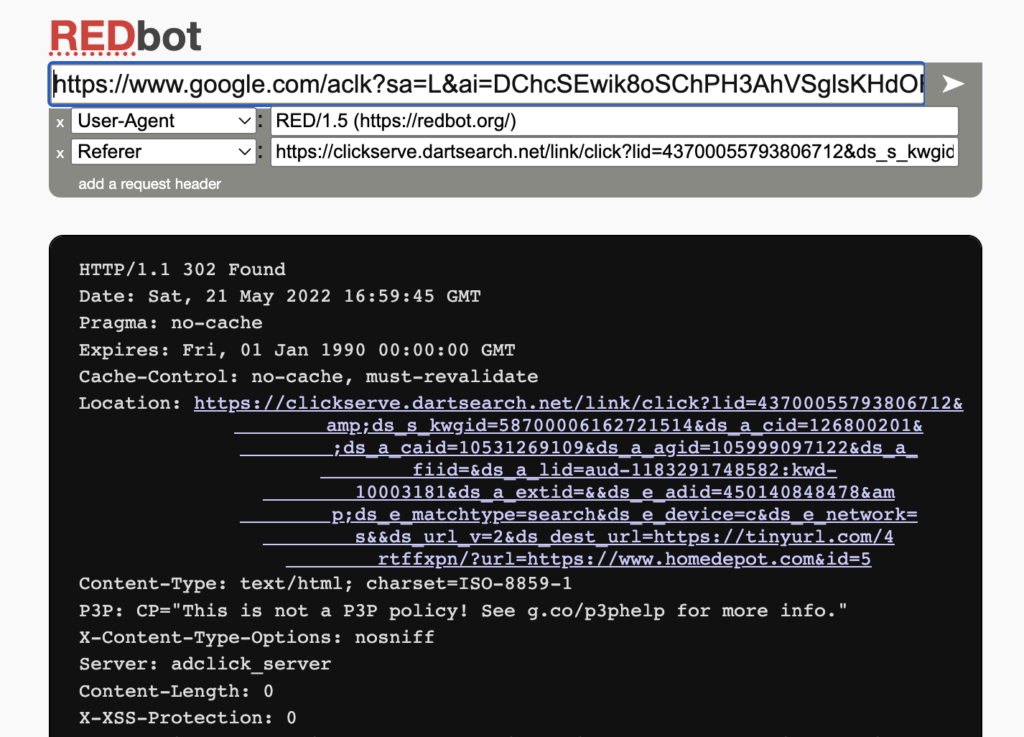
Task: Select the 'Server: adclick_server' line
Action: click(205, 665)
